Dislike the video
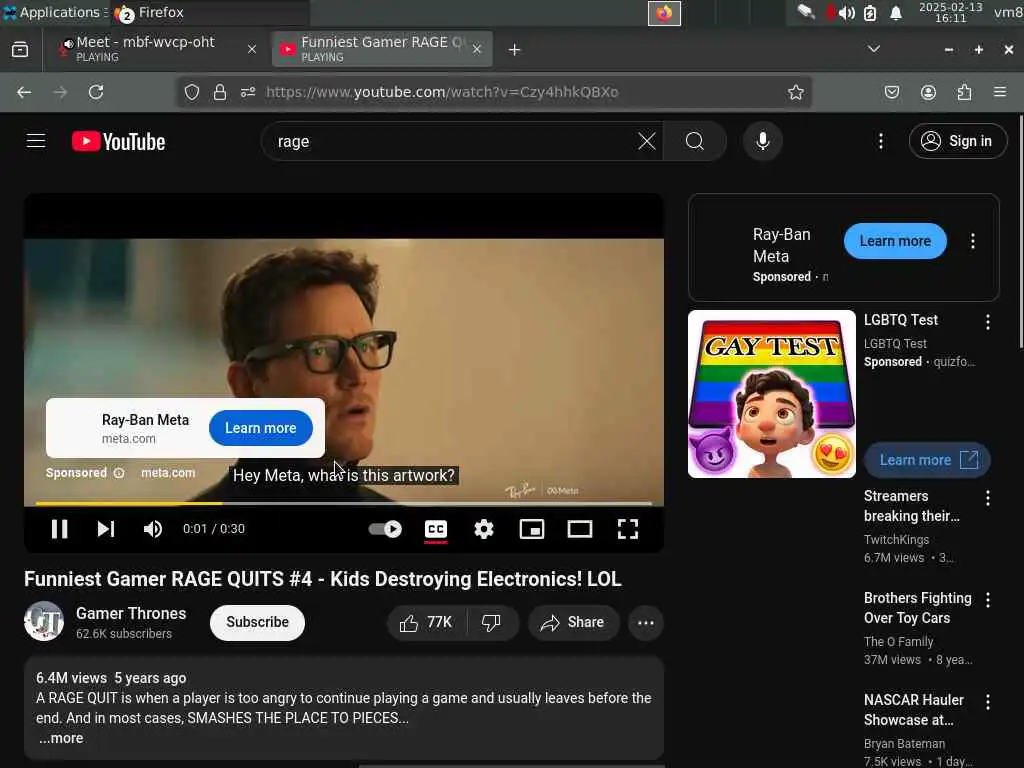This screenshot has height=768, width=1024. 492,623
